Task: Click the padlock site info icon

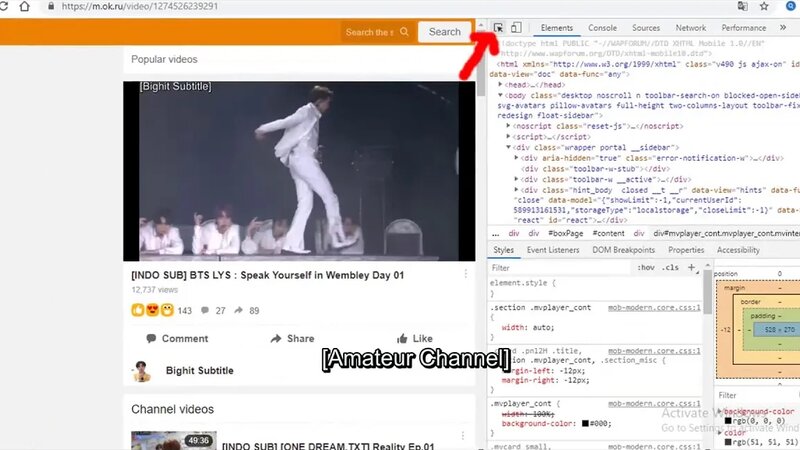Action: tap(51, 6)
